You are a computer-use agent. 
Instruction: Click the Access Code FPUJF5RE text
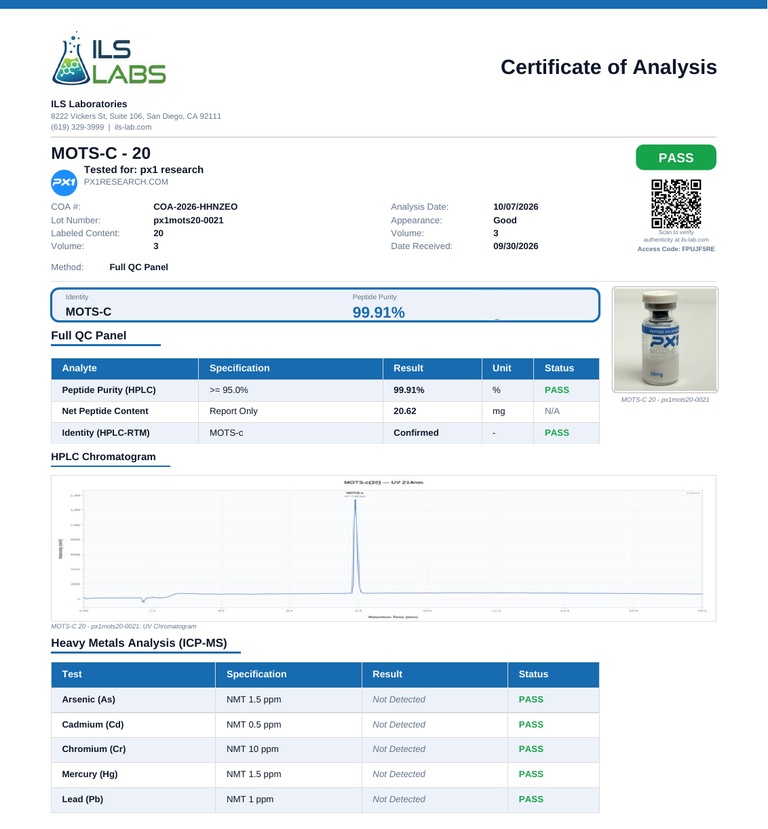tap(676, 249)
